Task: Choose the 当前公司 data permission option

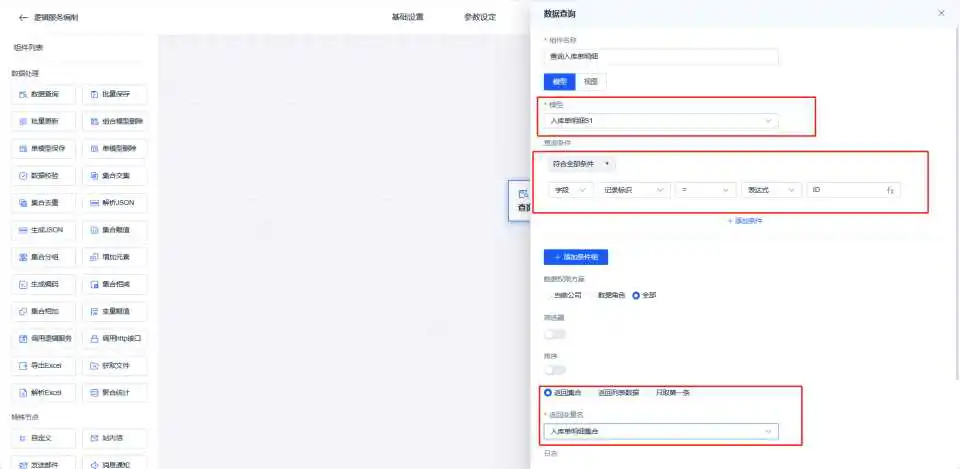Action: click(563, 295)
